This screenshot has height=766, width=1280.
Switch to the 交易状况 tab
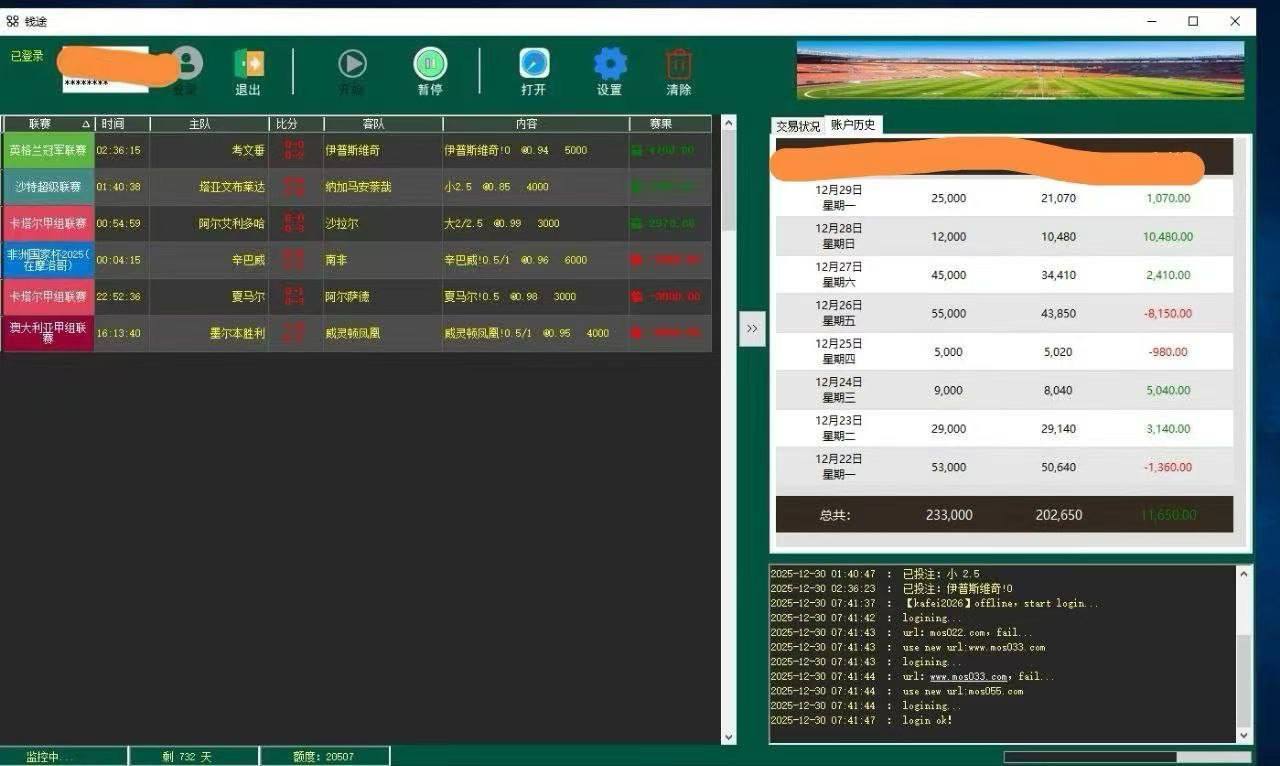tap(798, 126)
